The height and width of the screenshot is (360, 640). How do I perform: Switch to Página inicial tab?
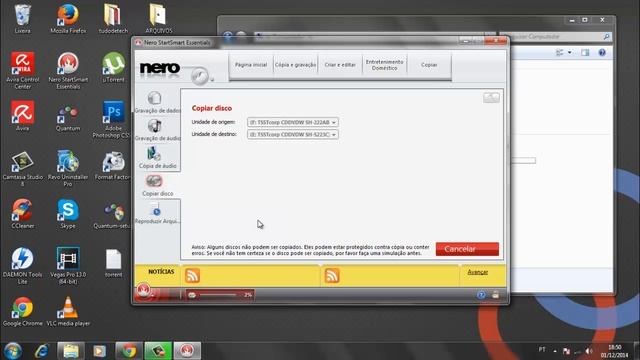tap(251, 65)
